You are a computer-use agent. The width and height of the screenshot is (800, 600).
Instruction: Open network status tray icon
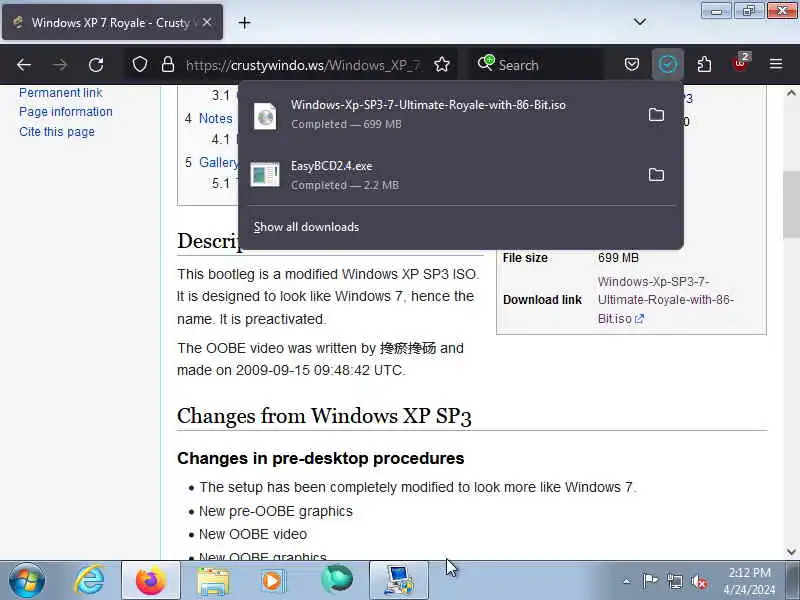(675, 581)
